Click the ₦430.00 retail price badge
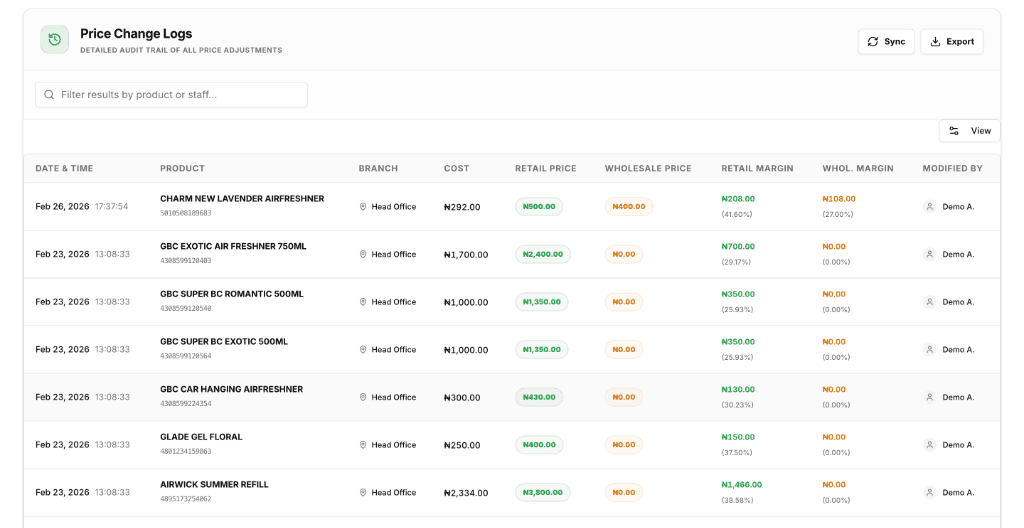Viewport: 1024px width, 528px height. pos(539,397)
